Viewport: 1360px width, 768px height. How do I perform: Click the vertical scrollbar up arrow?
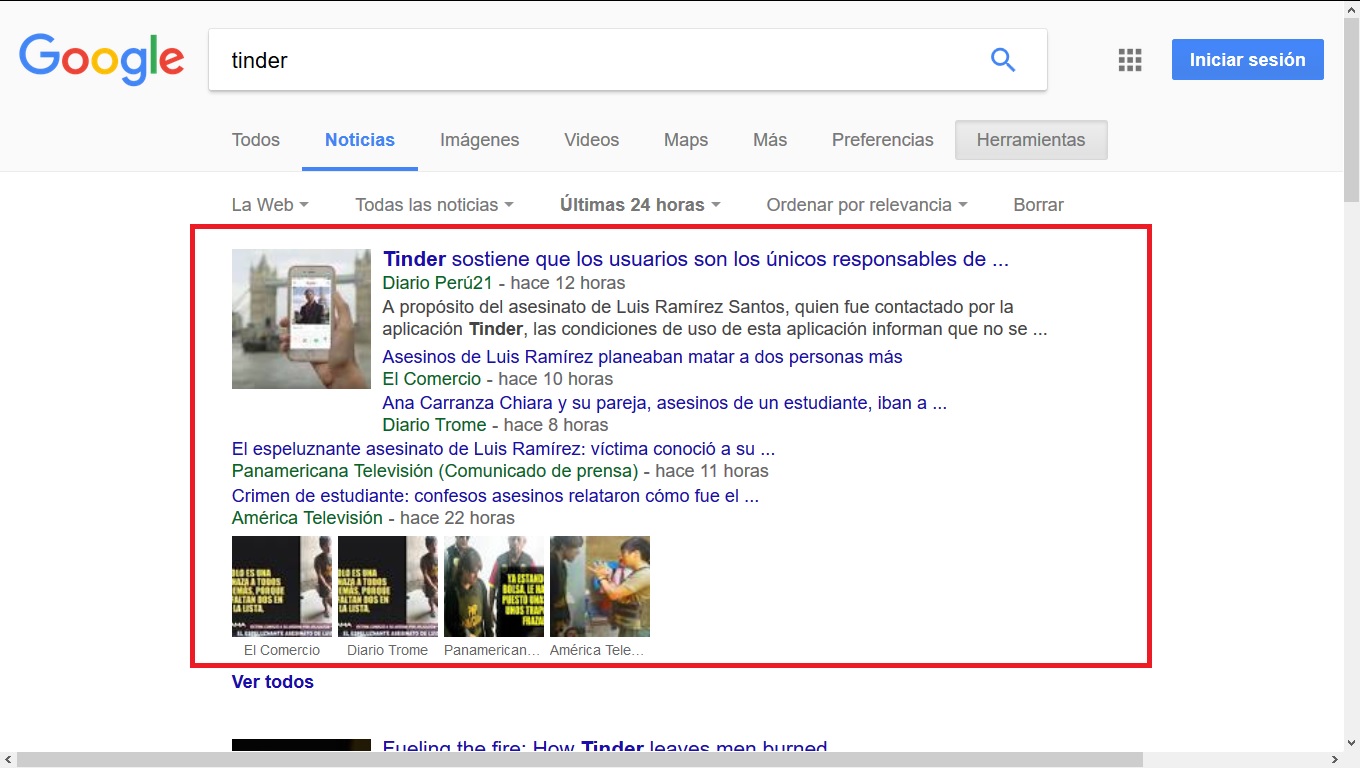(1351, 8)
